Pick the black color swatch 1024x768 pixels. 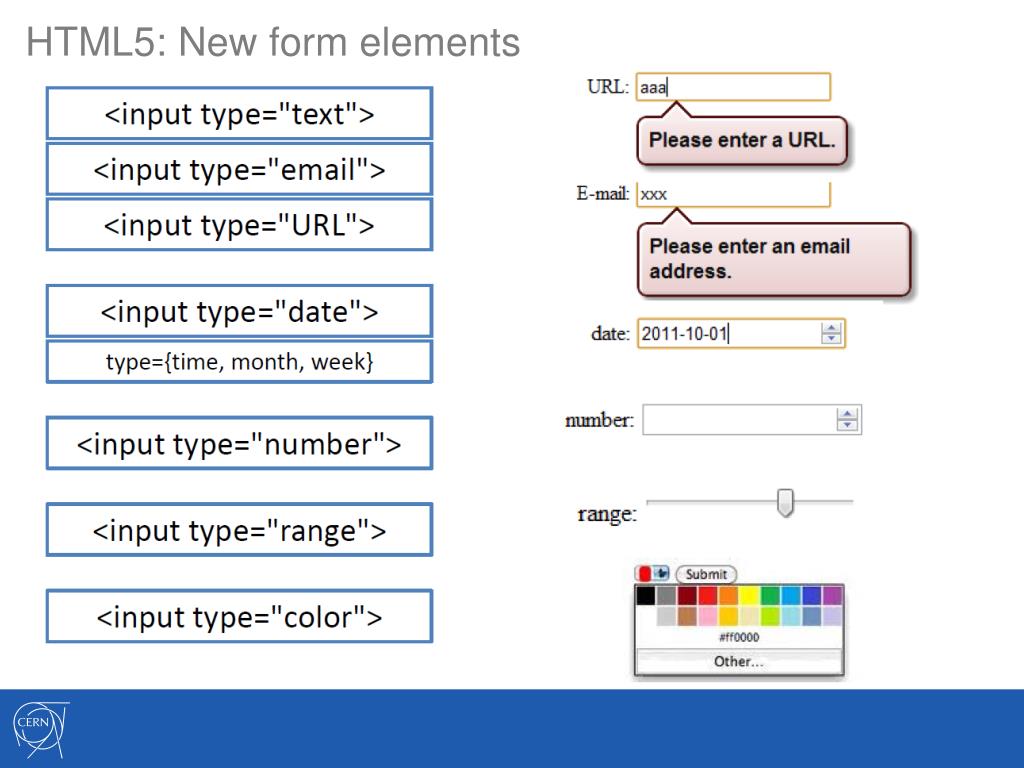click(x=646, y=596)
